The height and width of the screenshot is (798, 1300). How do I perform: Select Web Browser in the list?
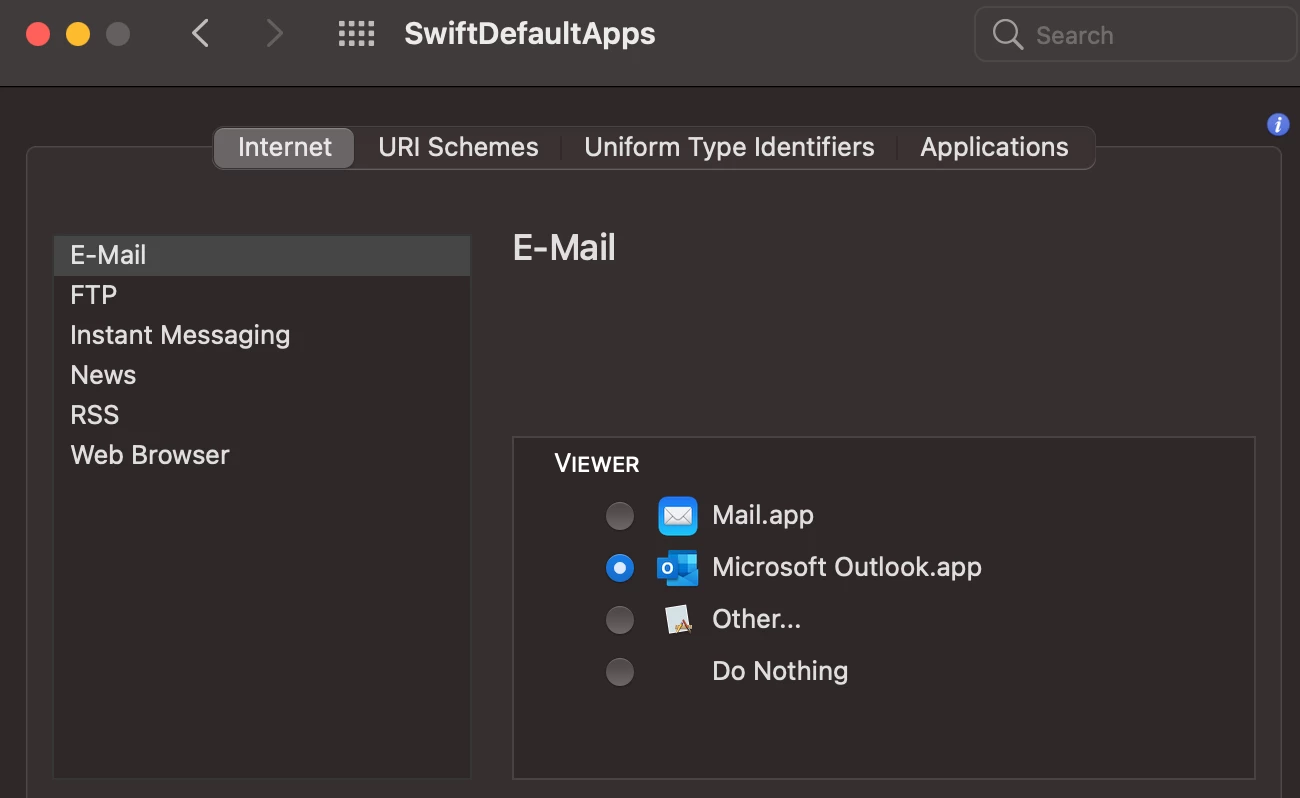[262, 455]
